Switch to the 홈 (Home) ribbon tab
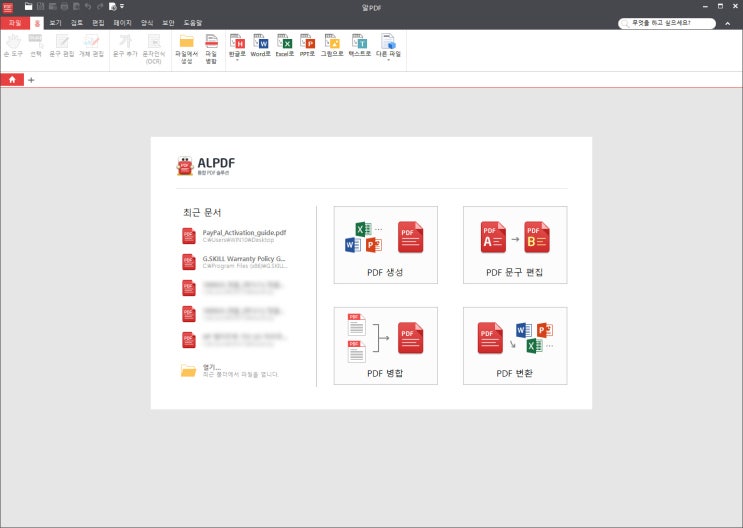The image size is (743, 528). point(37,23)
